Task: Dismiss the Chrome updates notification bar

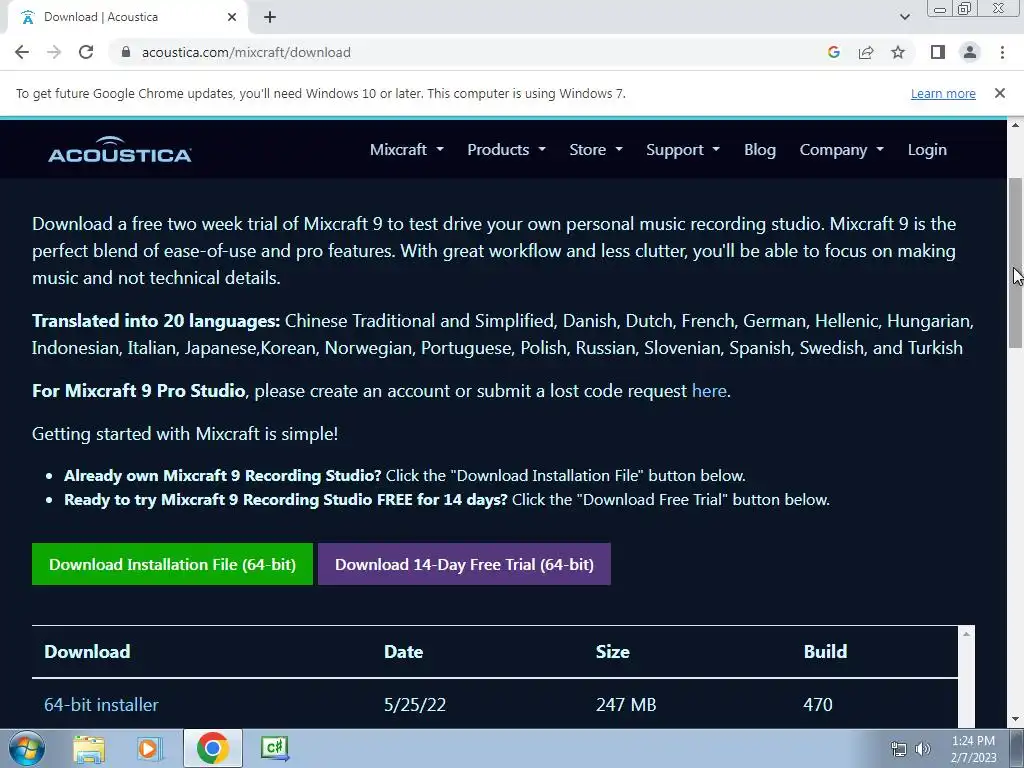Action: coord(1000,93)
